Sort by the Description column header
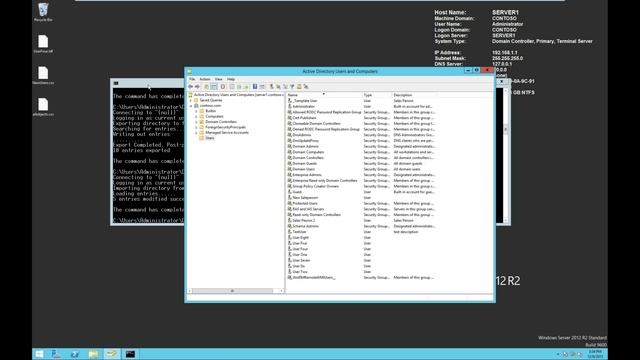640x360 pixels. coord(414,95)
